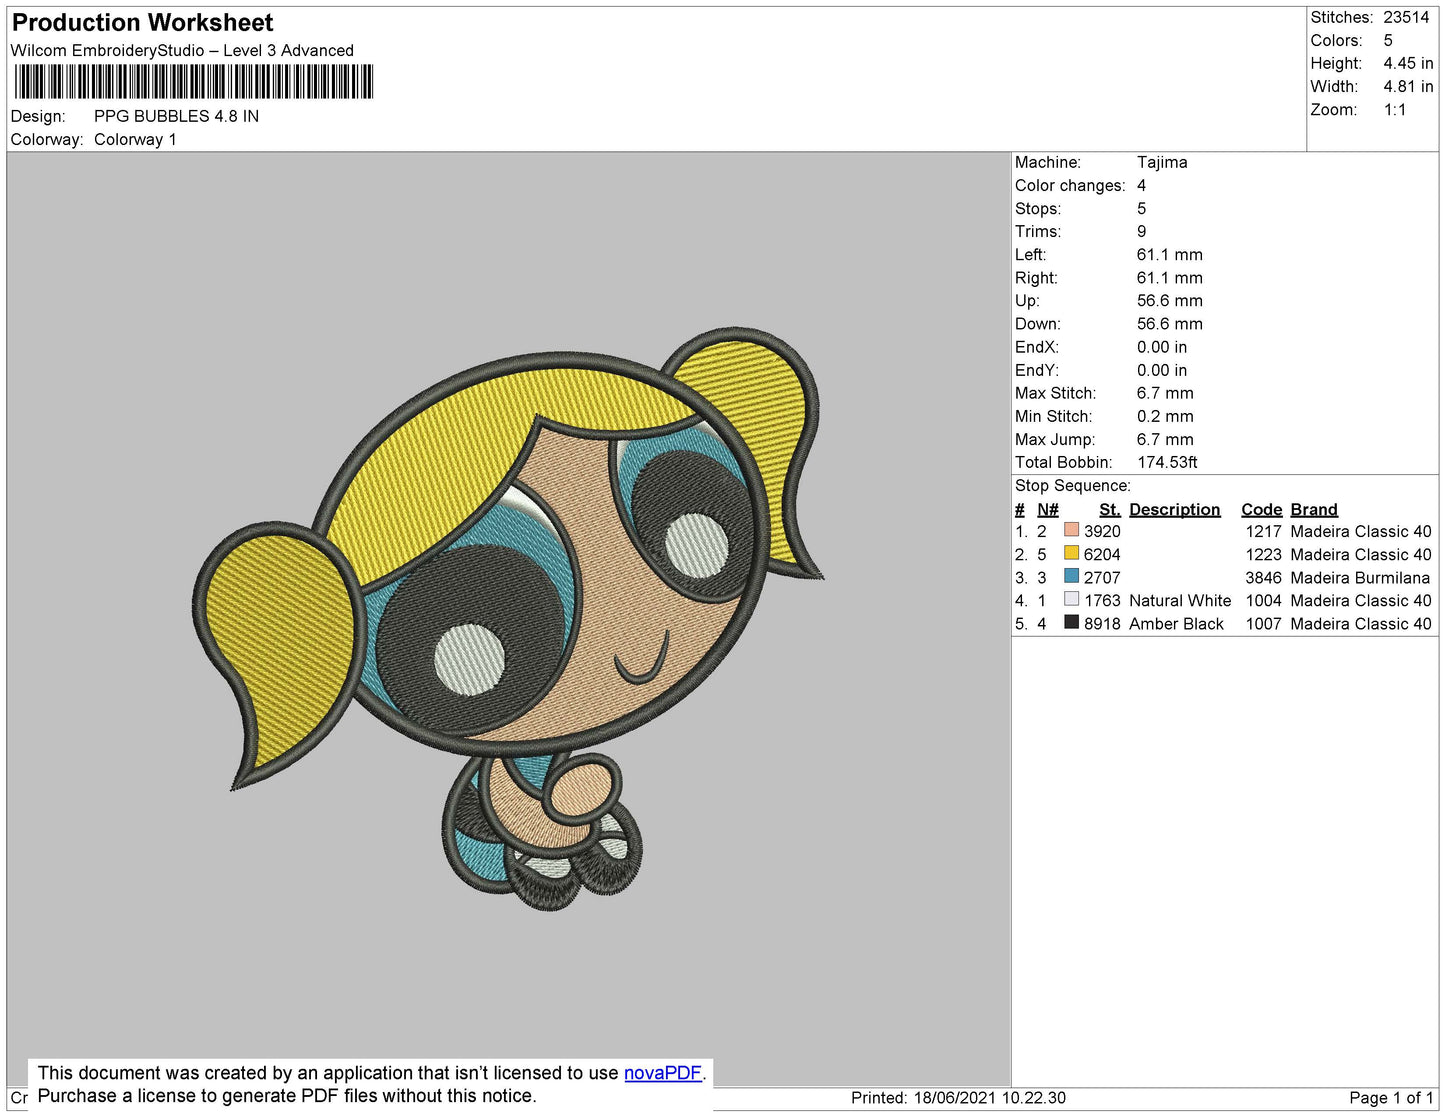
Task: Click the Wilcom EmbroideryStudio subtitle
Action: [182, 50]
